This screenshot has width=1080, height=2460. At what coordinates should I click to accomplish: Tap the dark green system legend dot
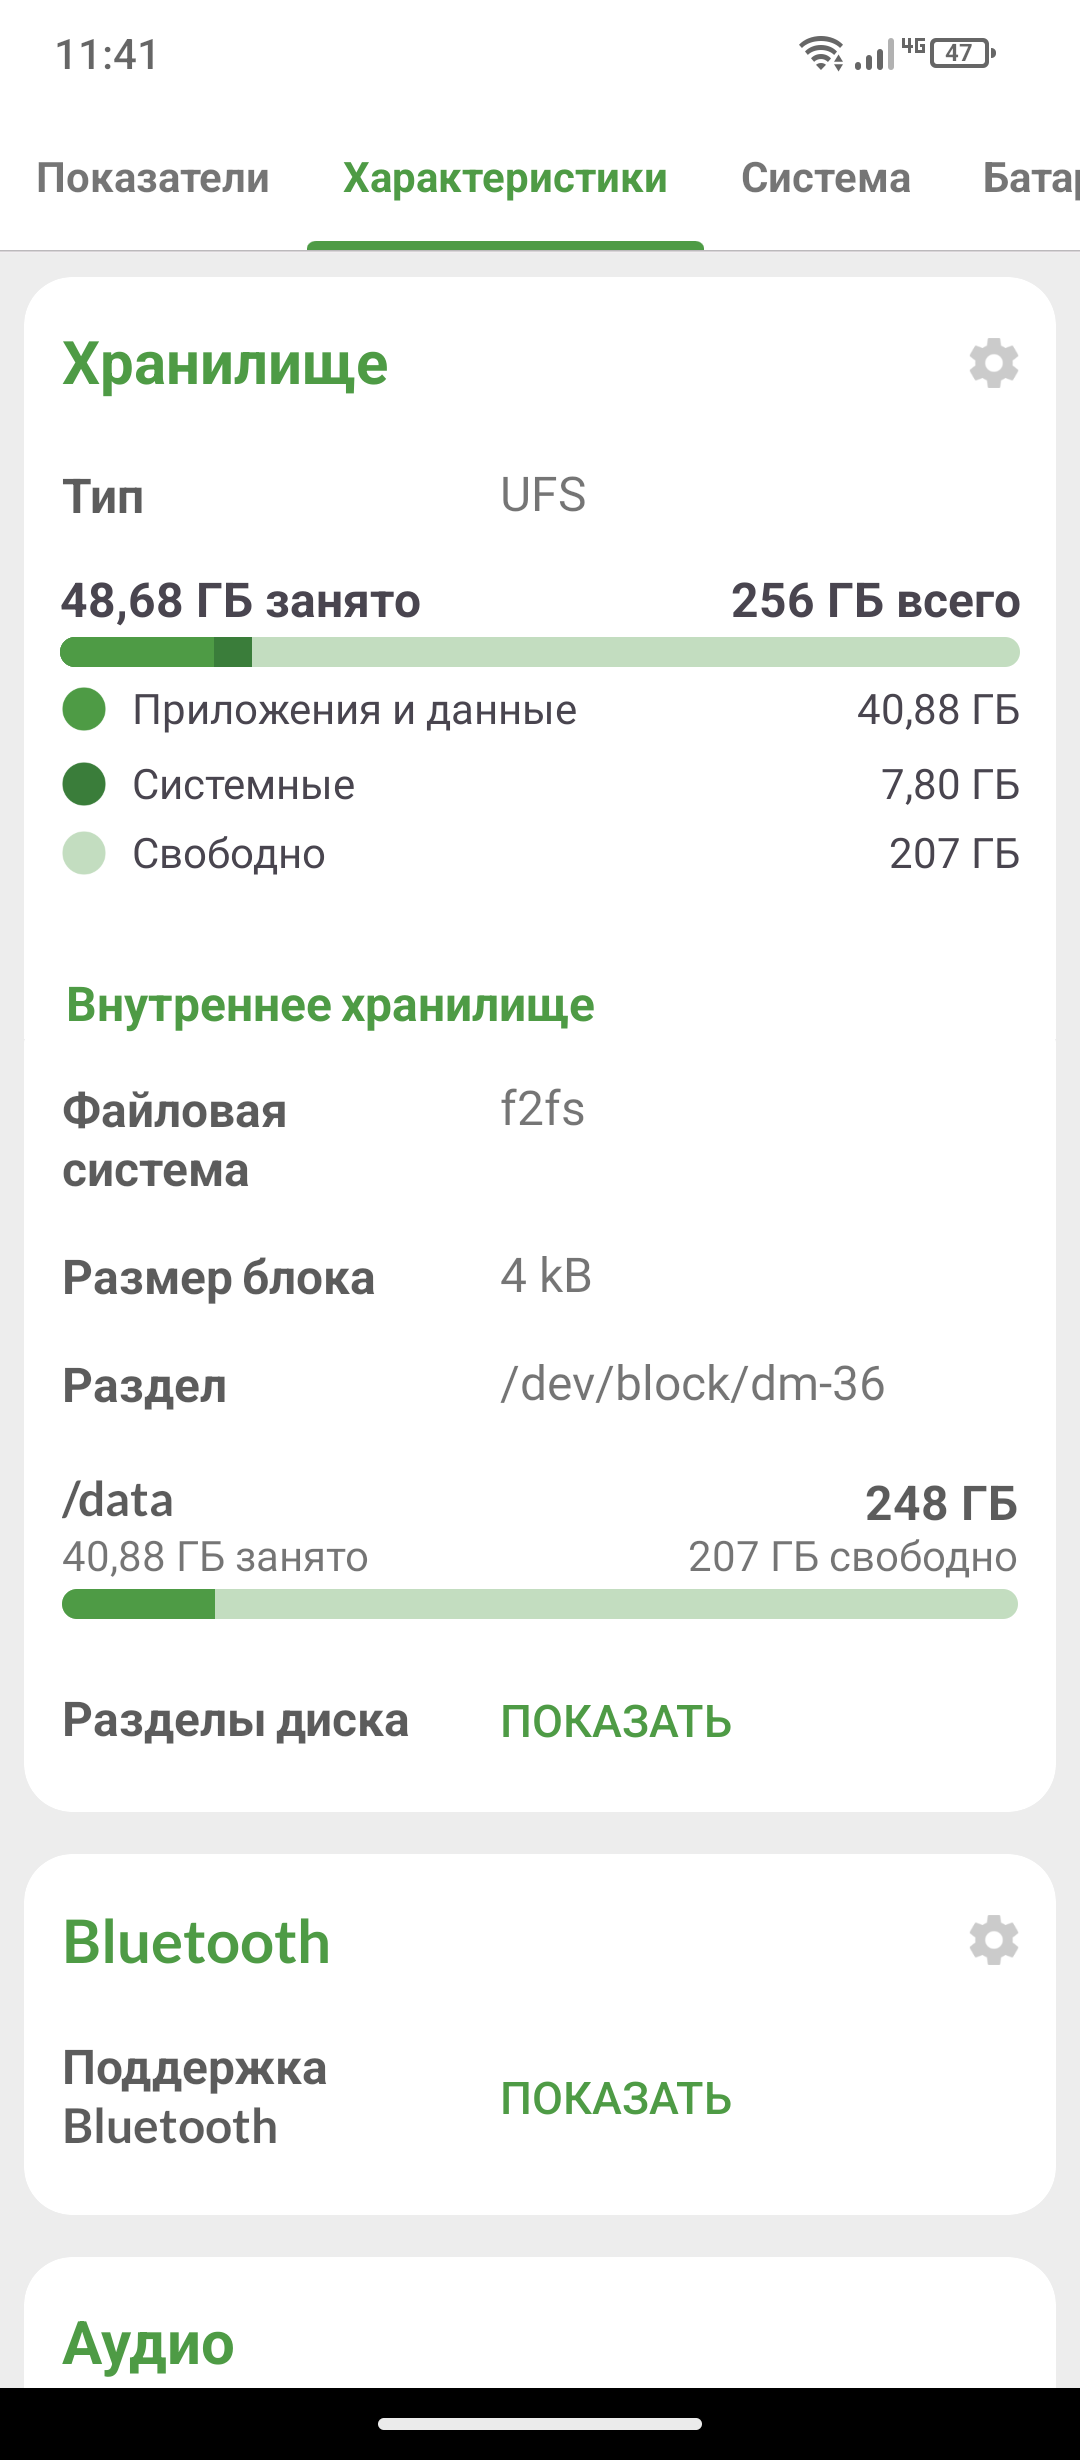click(x=84, y=784)
